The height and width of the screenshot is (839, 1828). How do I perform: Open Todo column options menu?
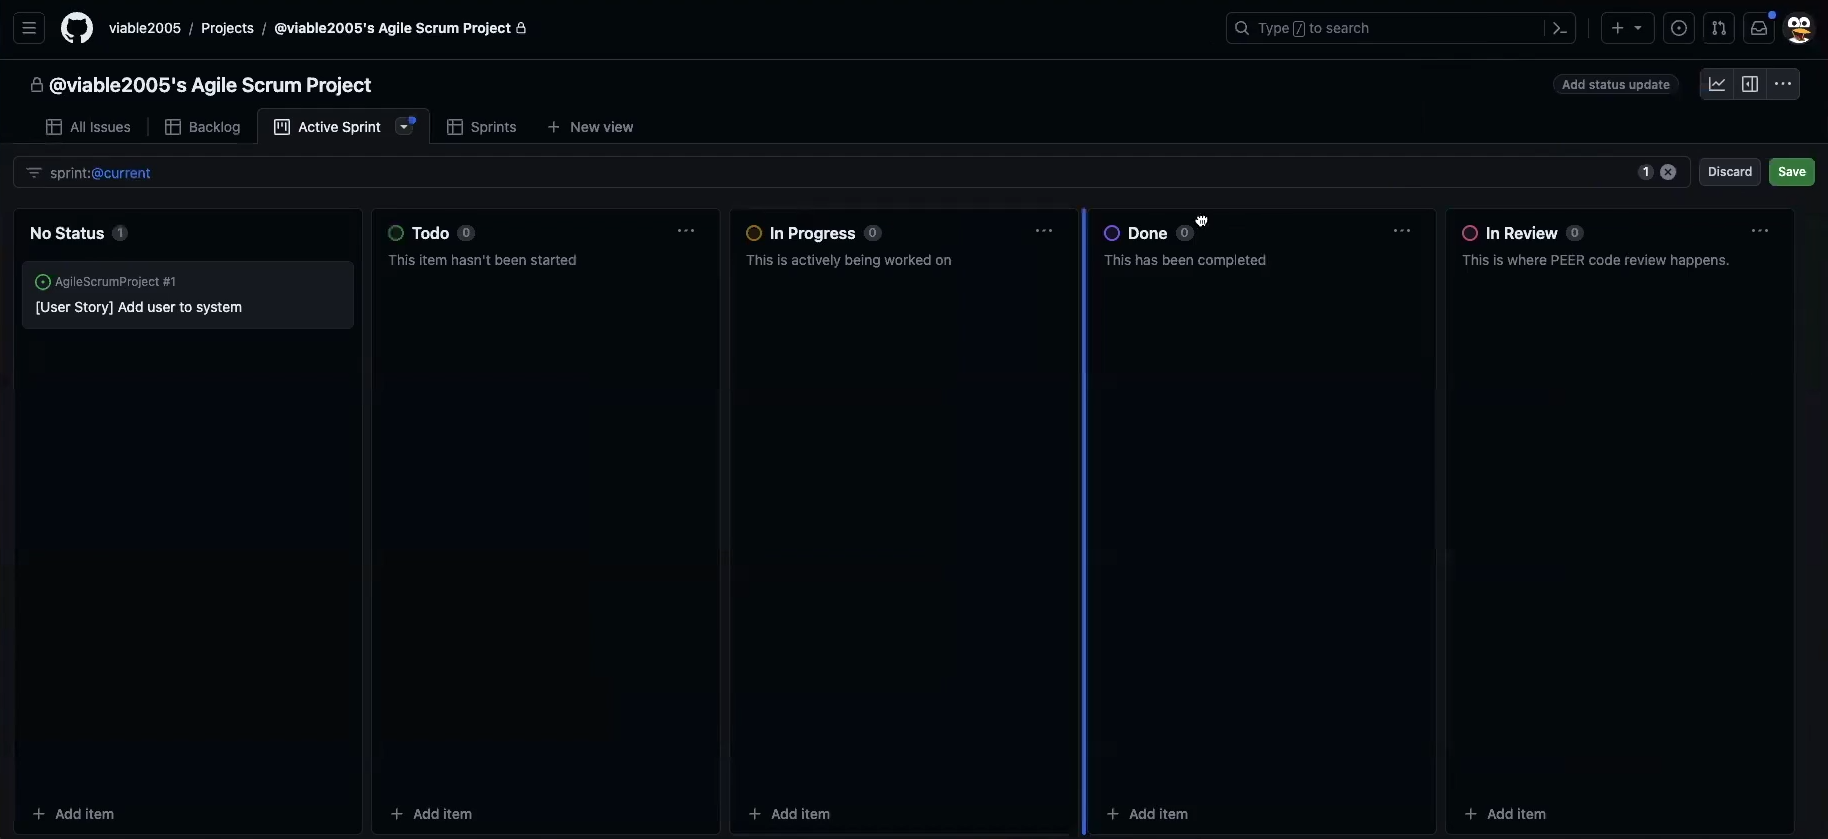686,231
